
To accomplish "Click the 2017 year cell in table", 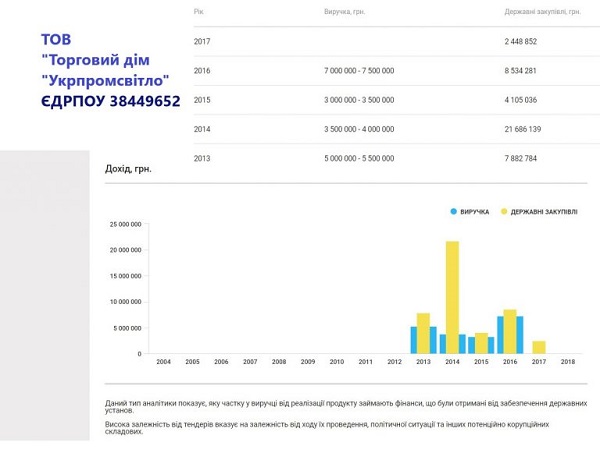I will pyautogui.click(x=202, y=41).
